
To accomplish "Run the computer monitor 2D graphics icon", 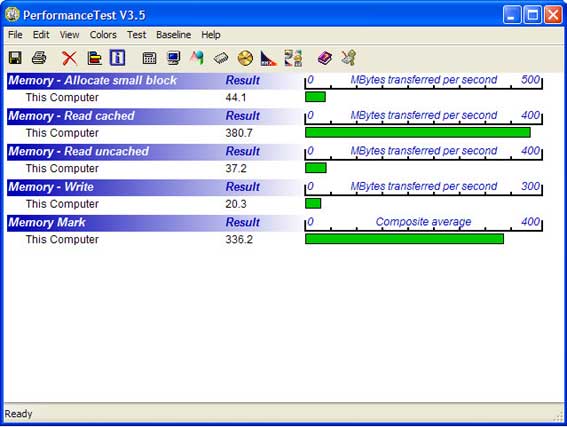I will (x=174, y=58).
